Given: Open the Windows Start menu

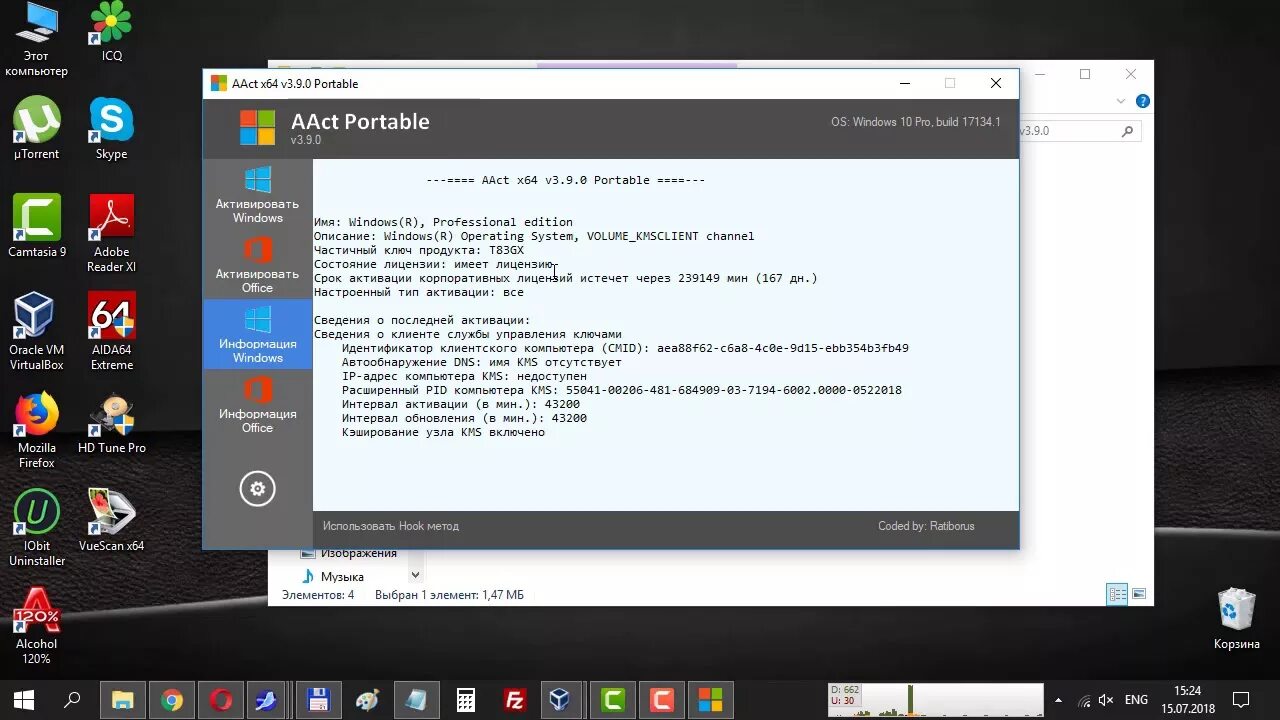Looking at the screenshot, I should click(x=24, y=699).
